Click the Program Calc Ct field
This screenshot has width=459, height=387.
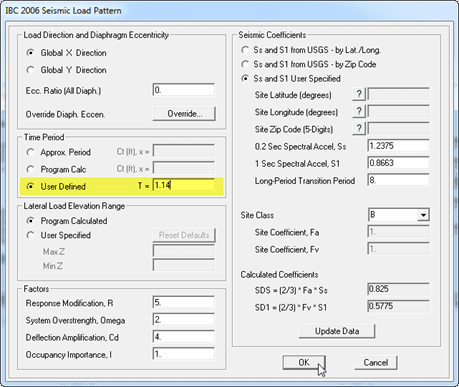184,168
